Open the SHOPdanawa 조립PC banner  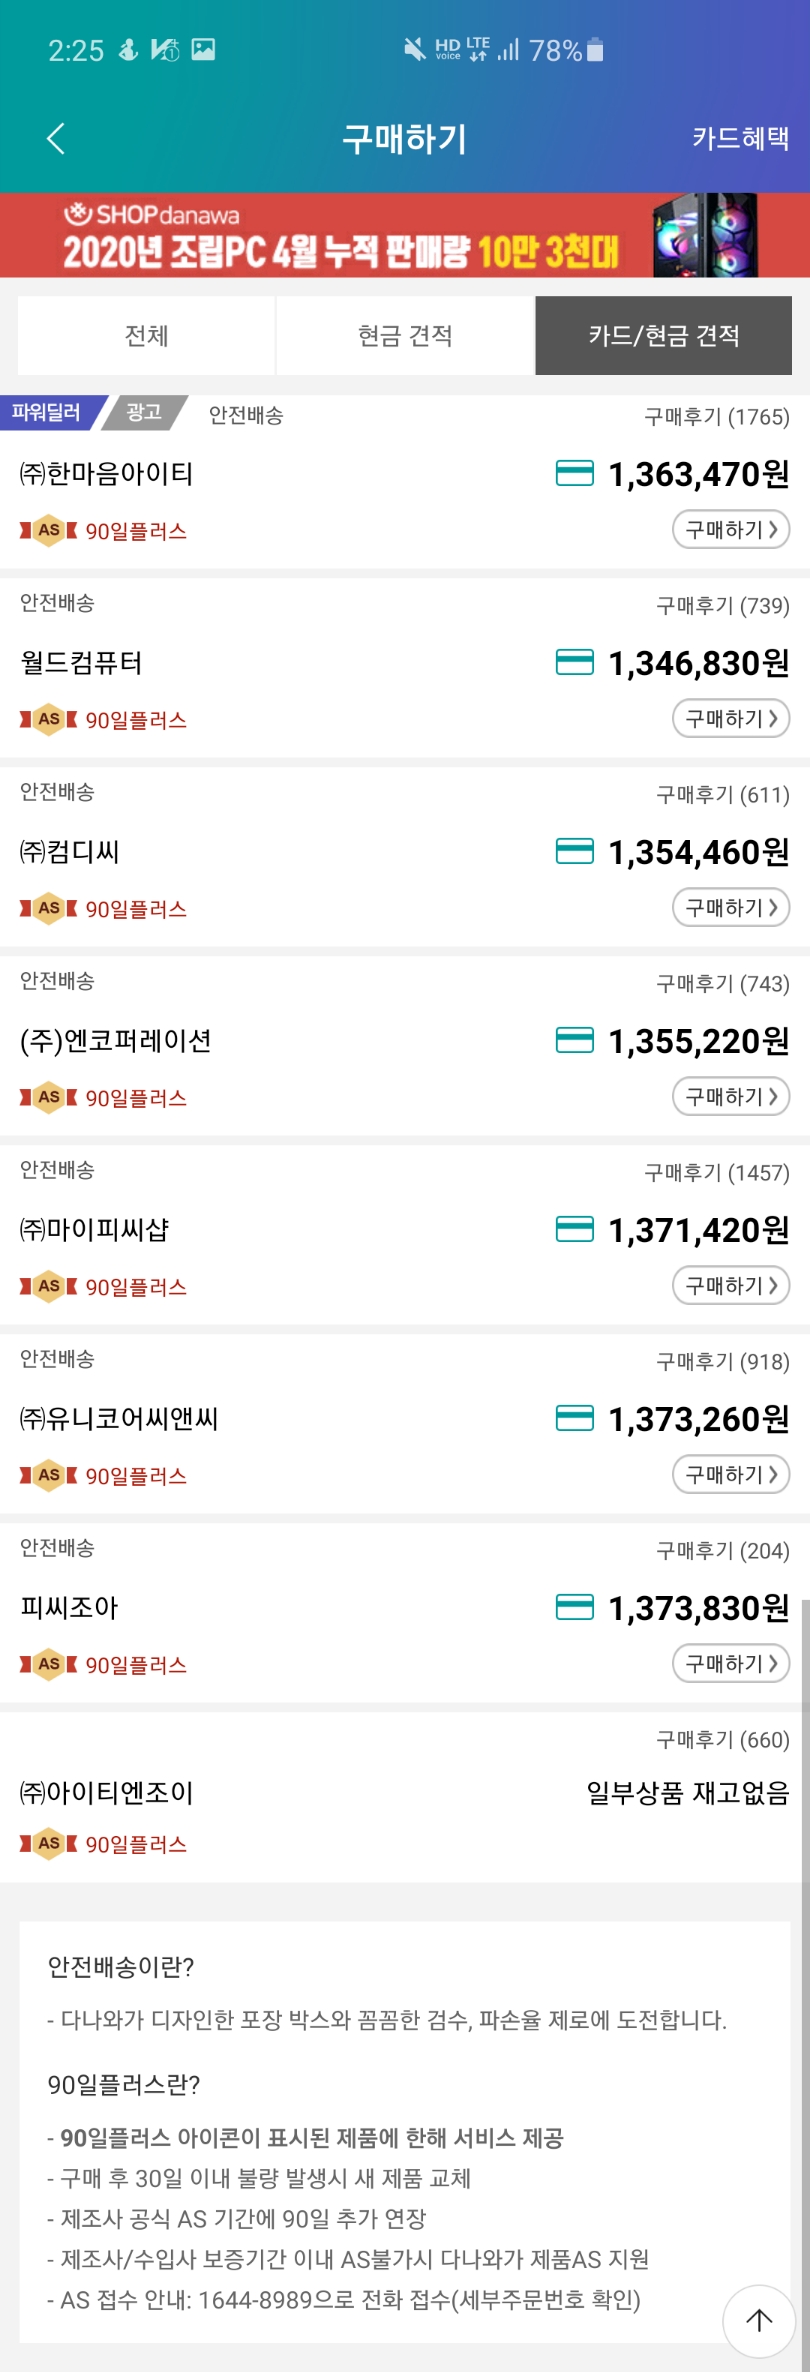point(405,235)
